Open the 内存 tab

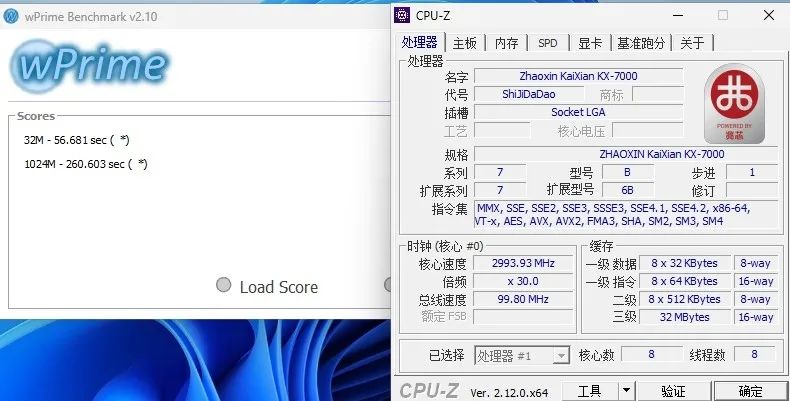tap(507, 43)
